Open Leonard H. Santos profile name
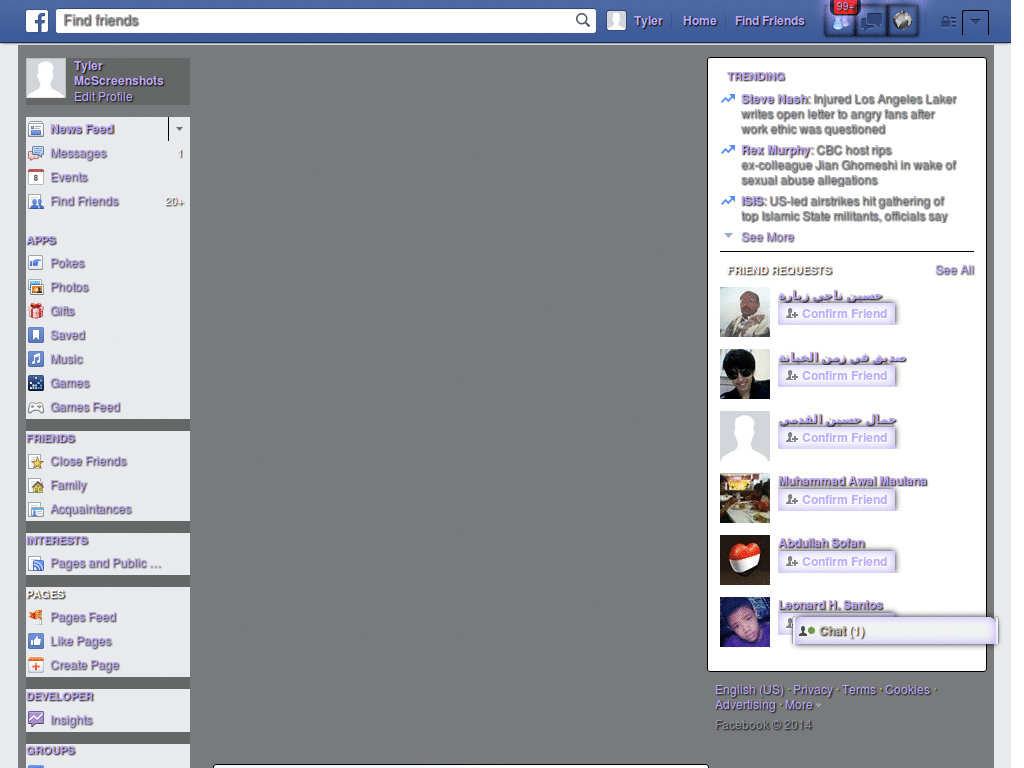 click(831, 605)
